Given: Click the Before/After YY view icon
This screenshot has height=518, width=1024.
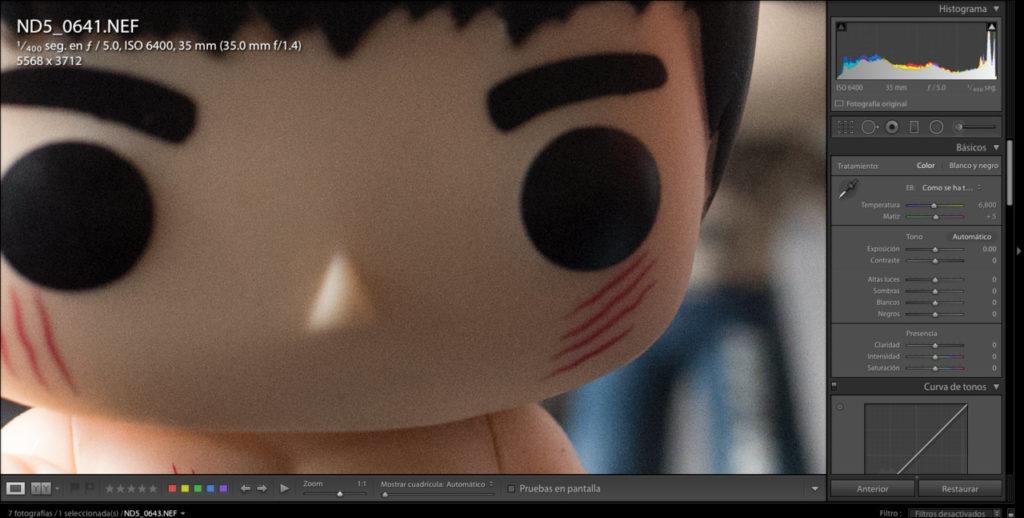Looking at the screenshot, I should (x=40, y=489).
